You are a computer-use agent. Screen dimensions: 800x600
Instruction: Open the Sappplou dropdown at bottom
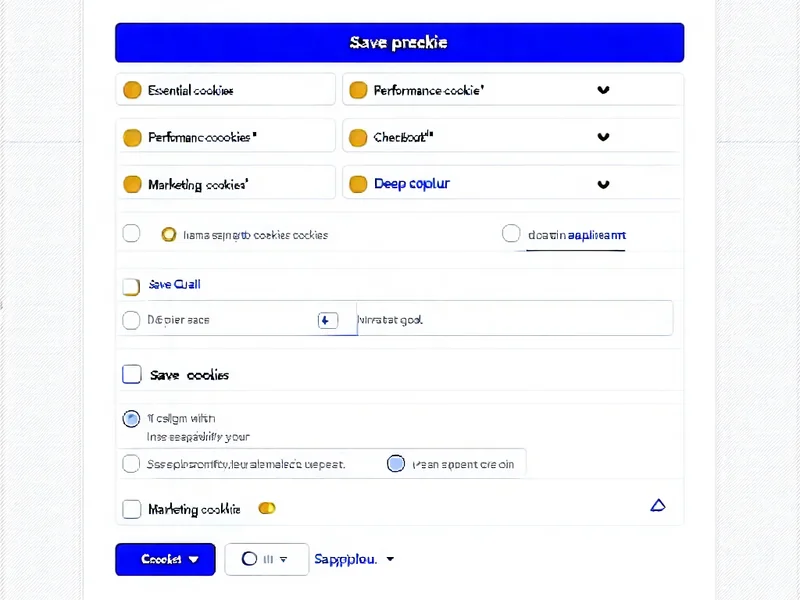354,559
